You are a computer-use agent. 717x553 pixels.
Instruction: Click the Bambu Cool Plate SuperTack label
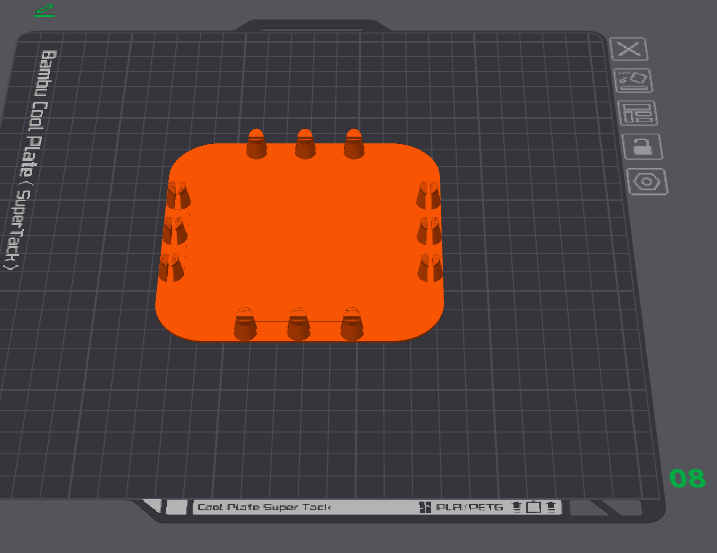31,160
